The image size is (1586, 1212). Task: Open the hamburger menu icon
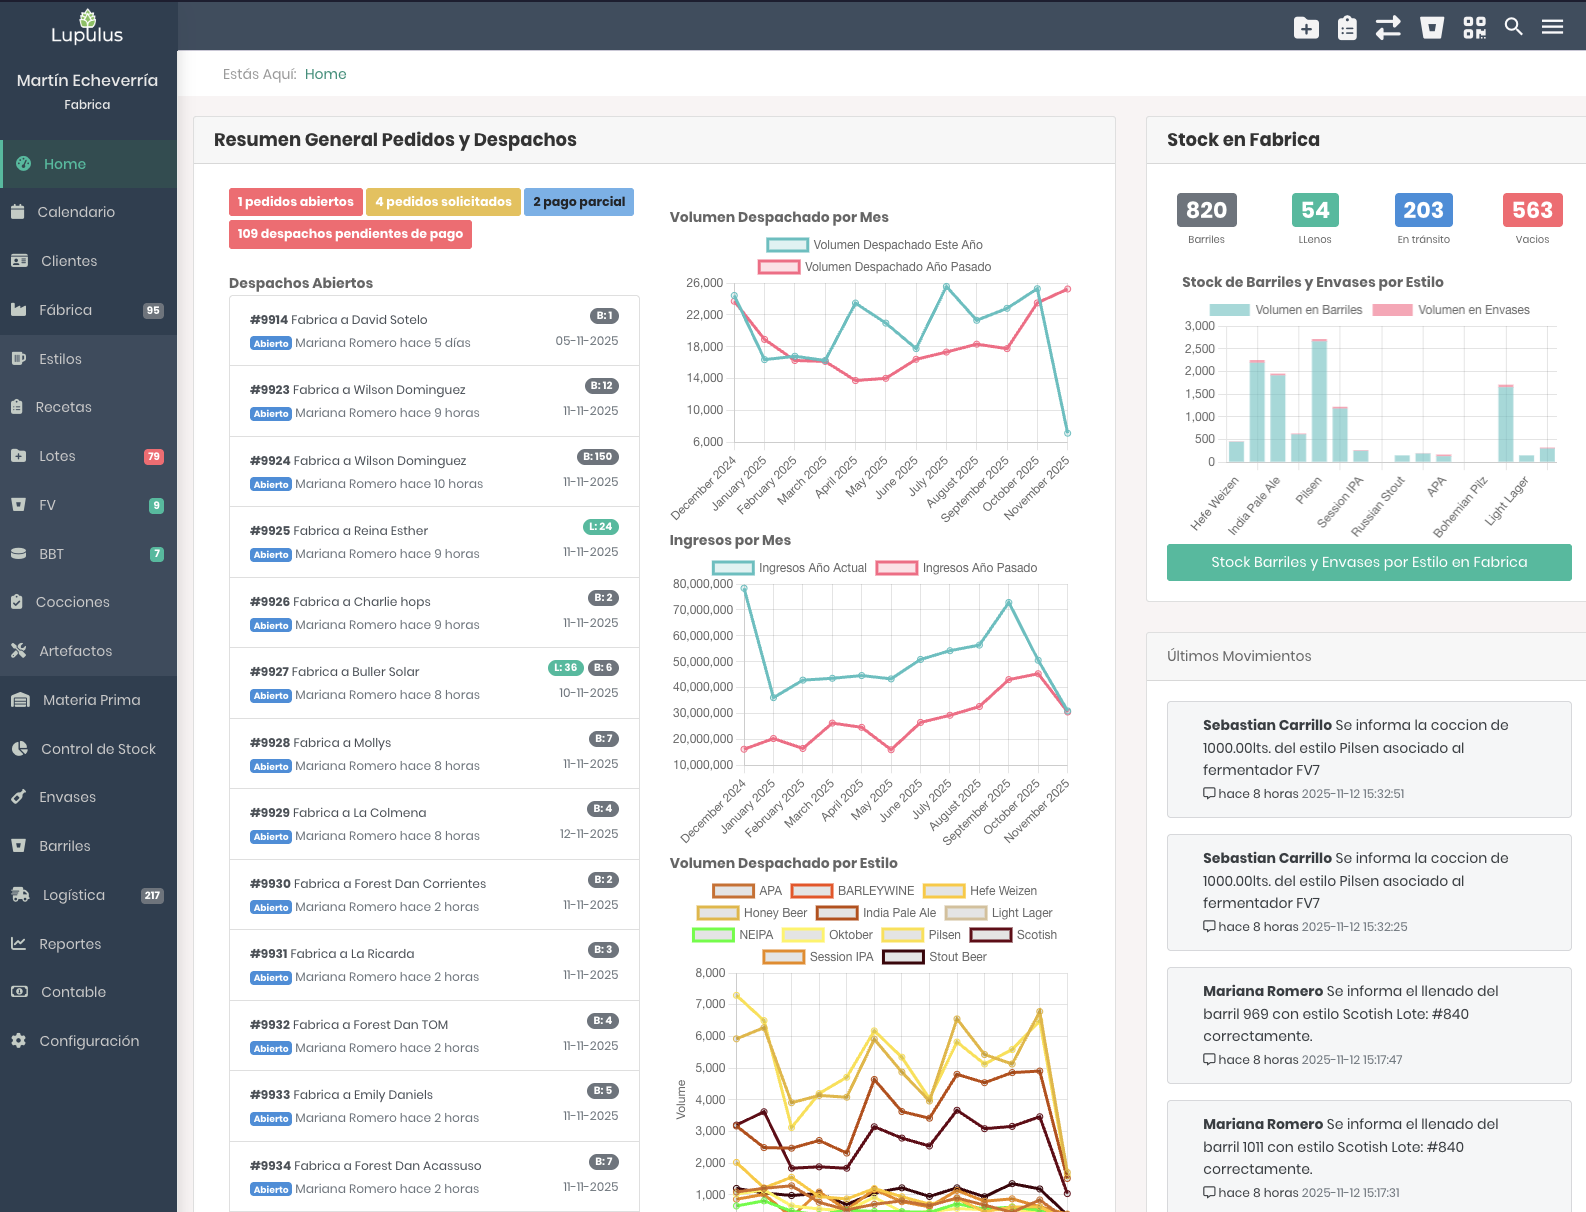[1552, 27]
